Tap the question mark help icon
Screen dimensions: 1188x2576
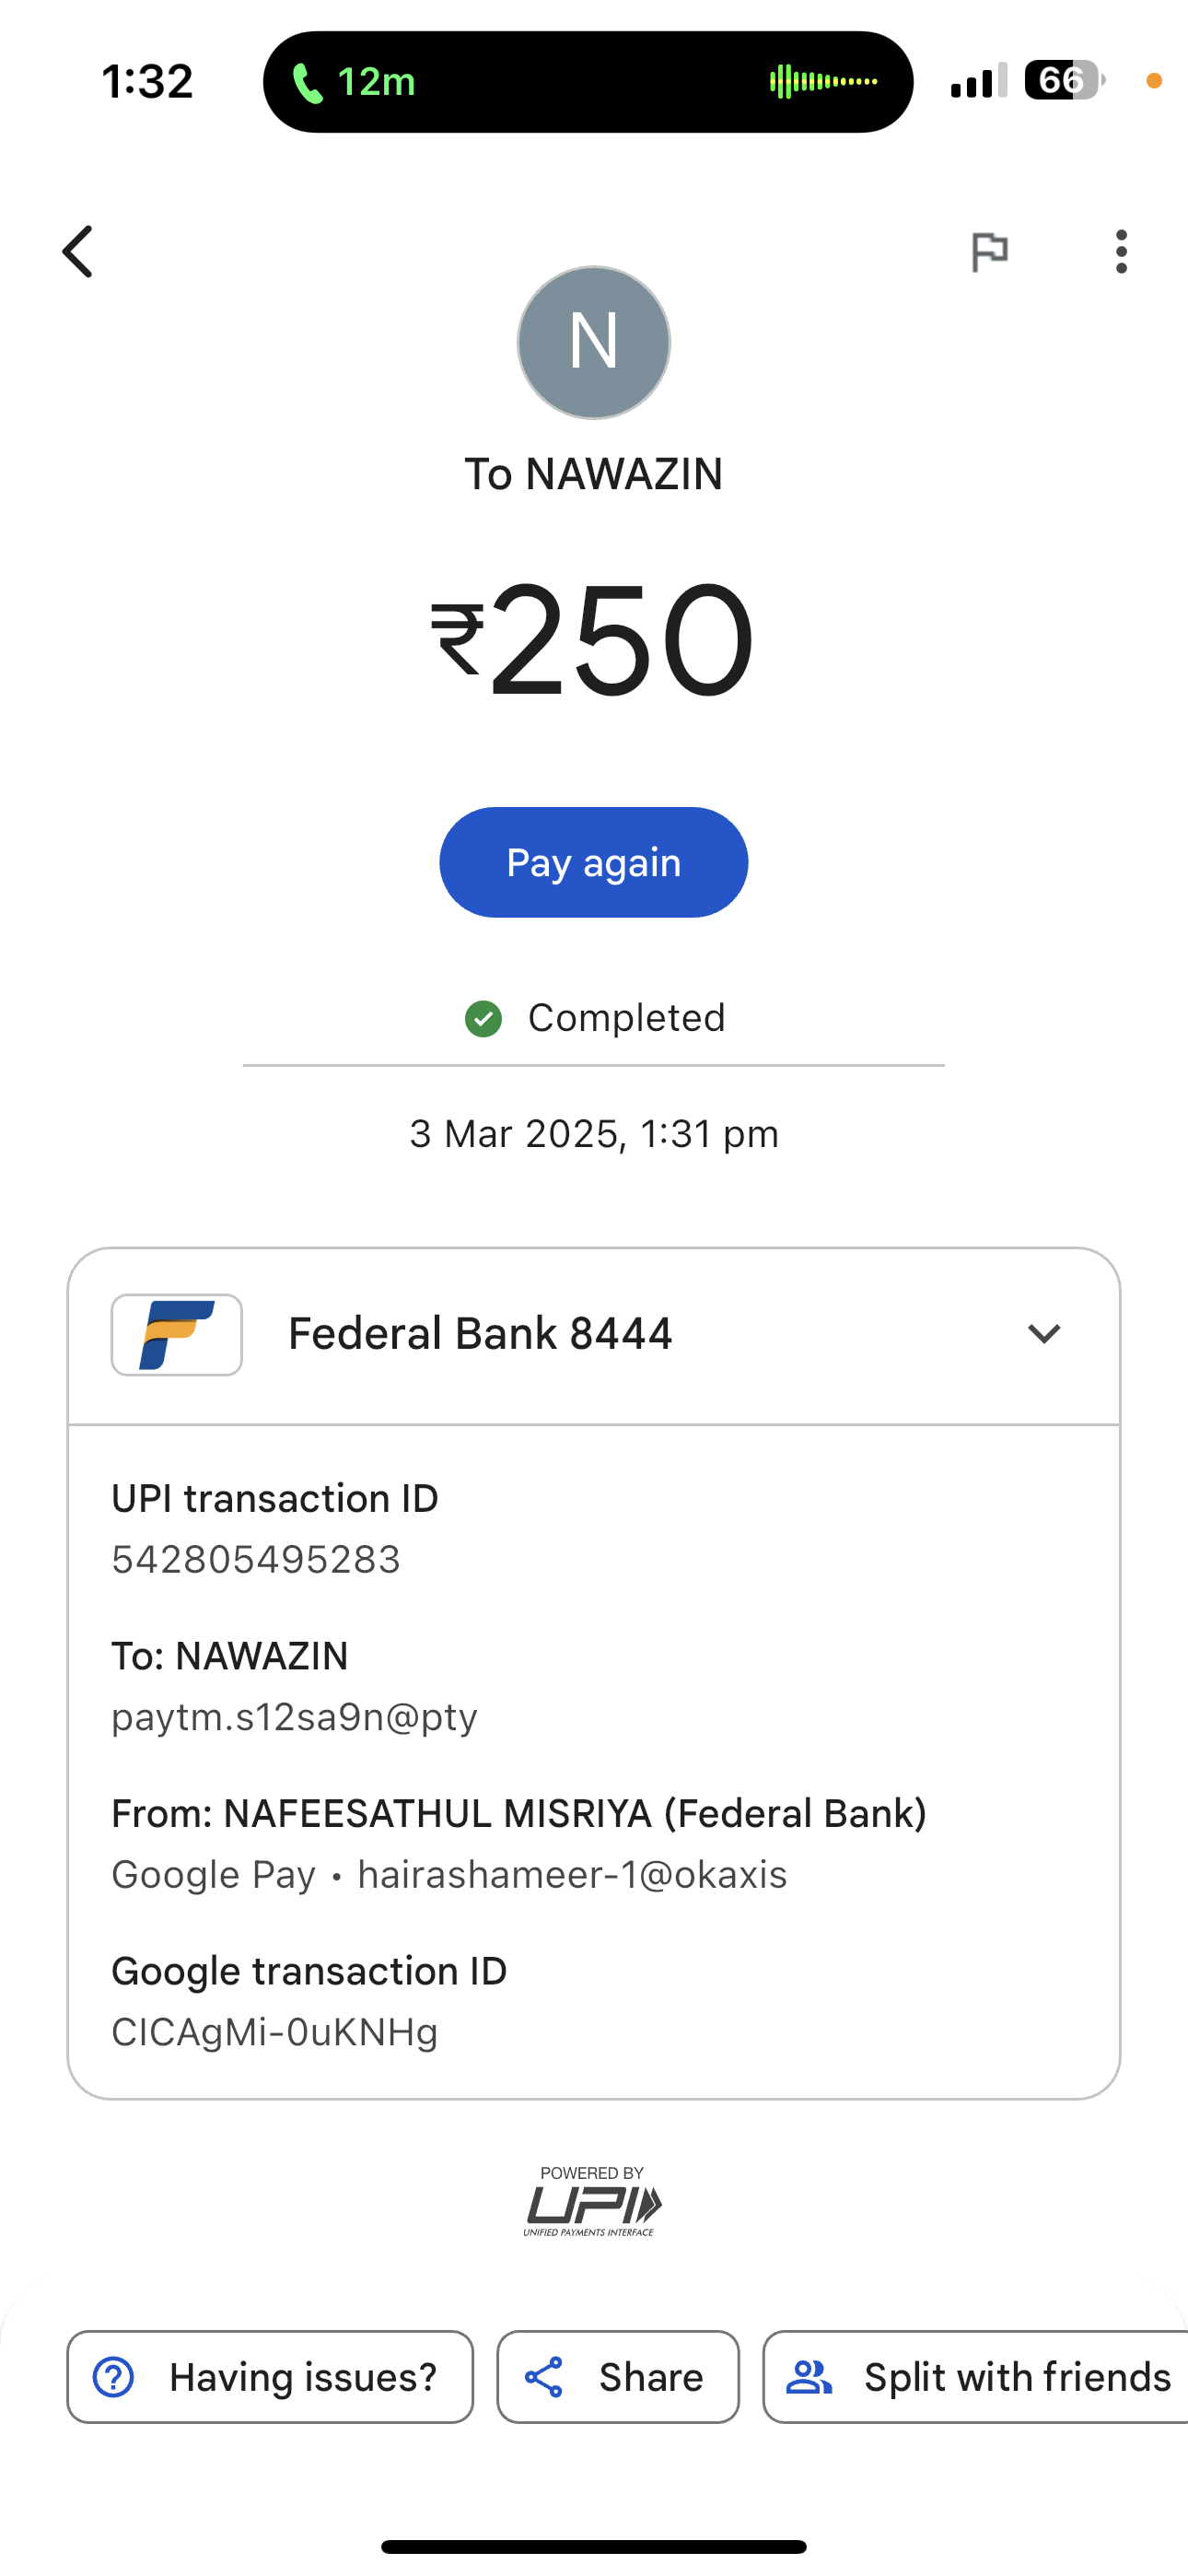pos(113,2377)
